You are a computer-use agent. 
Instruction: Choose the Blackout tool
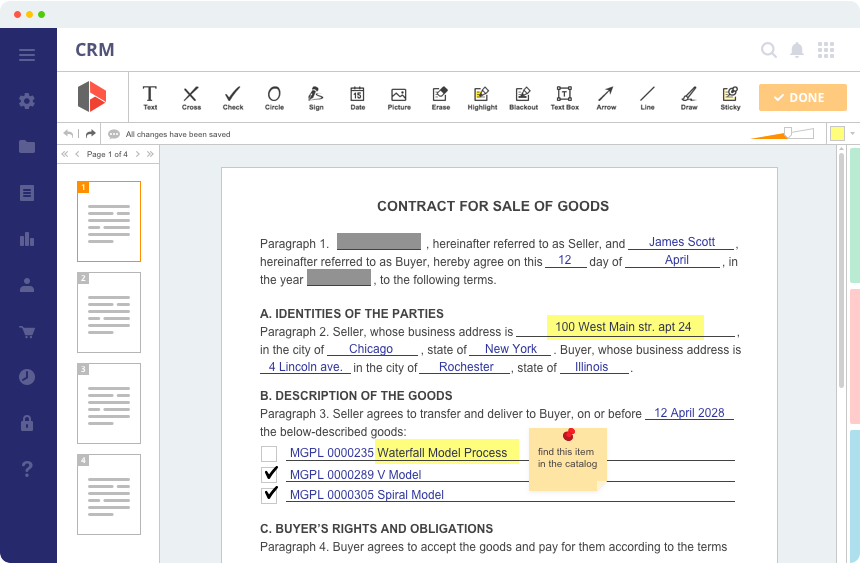(523, 97)
